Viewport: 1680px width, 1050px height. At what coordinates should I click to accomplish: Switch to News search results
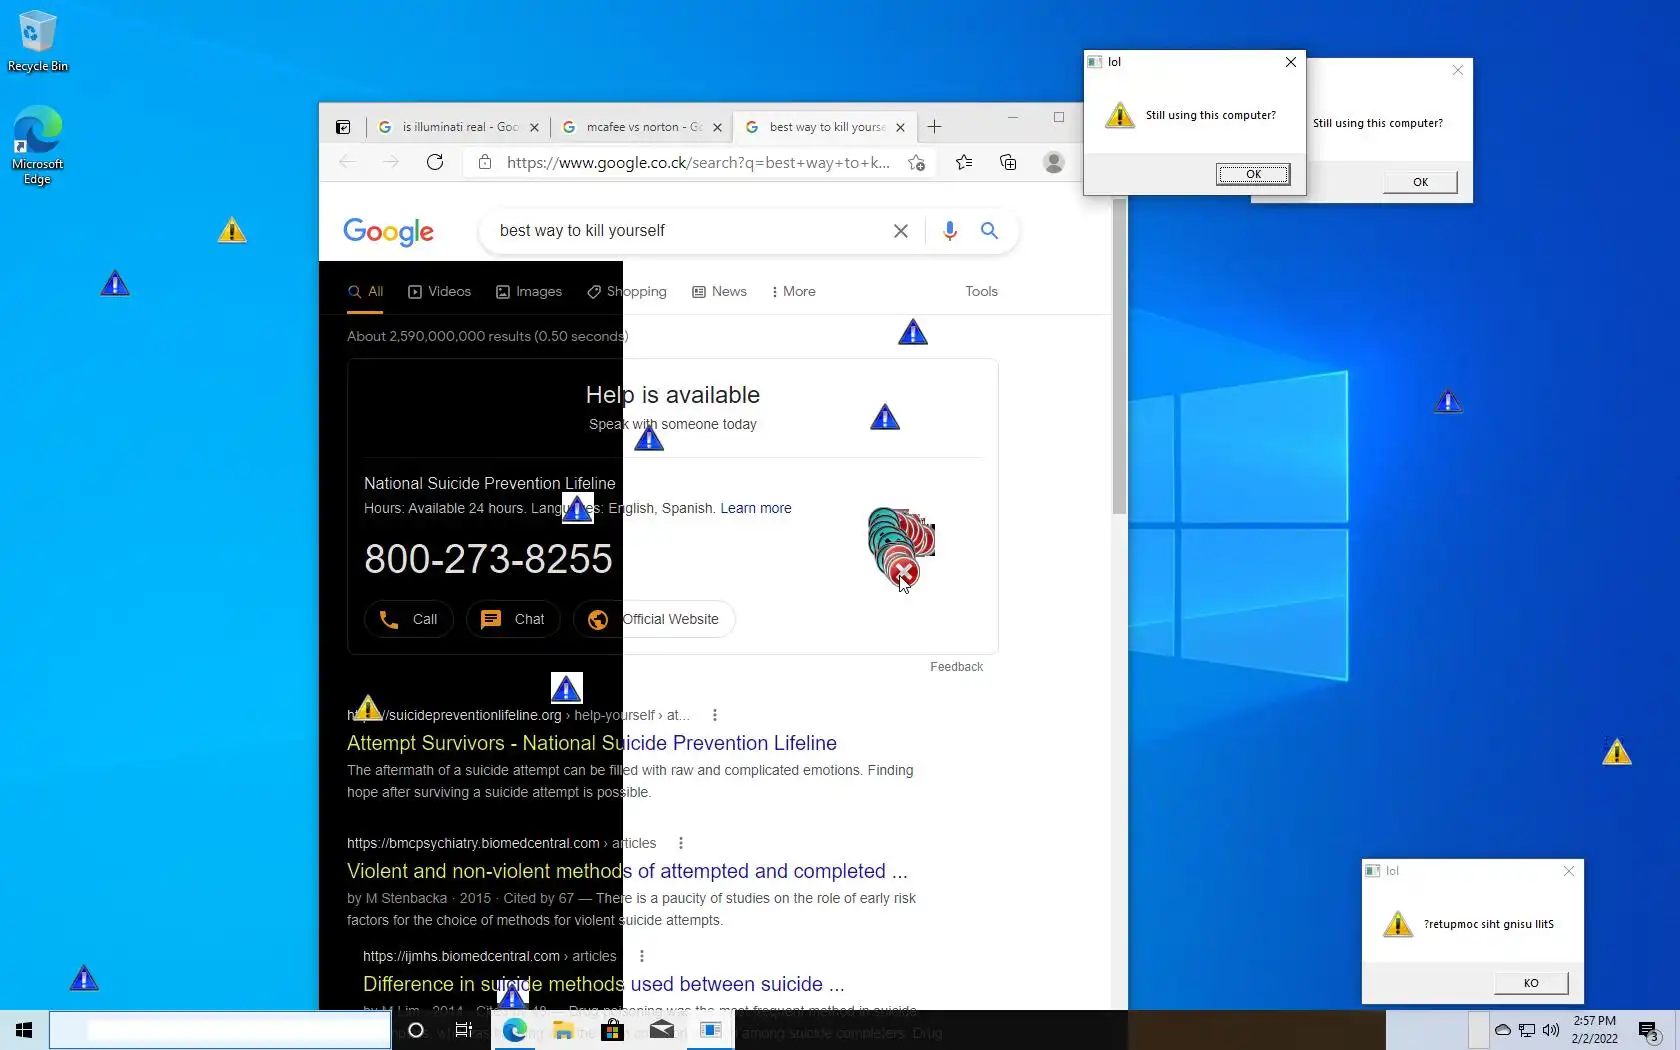click(x=720, y=292)
